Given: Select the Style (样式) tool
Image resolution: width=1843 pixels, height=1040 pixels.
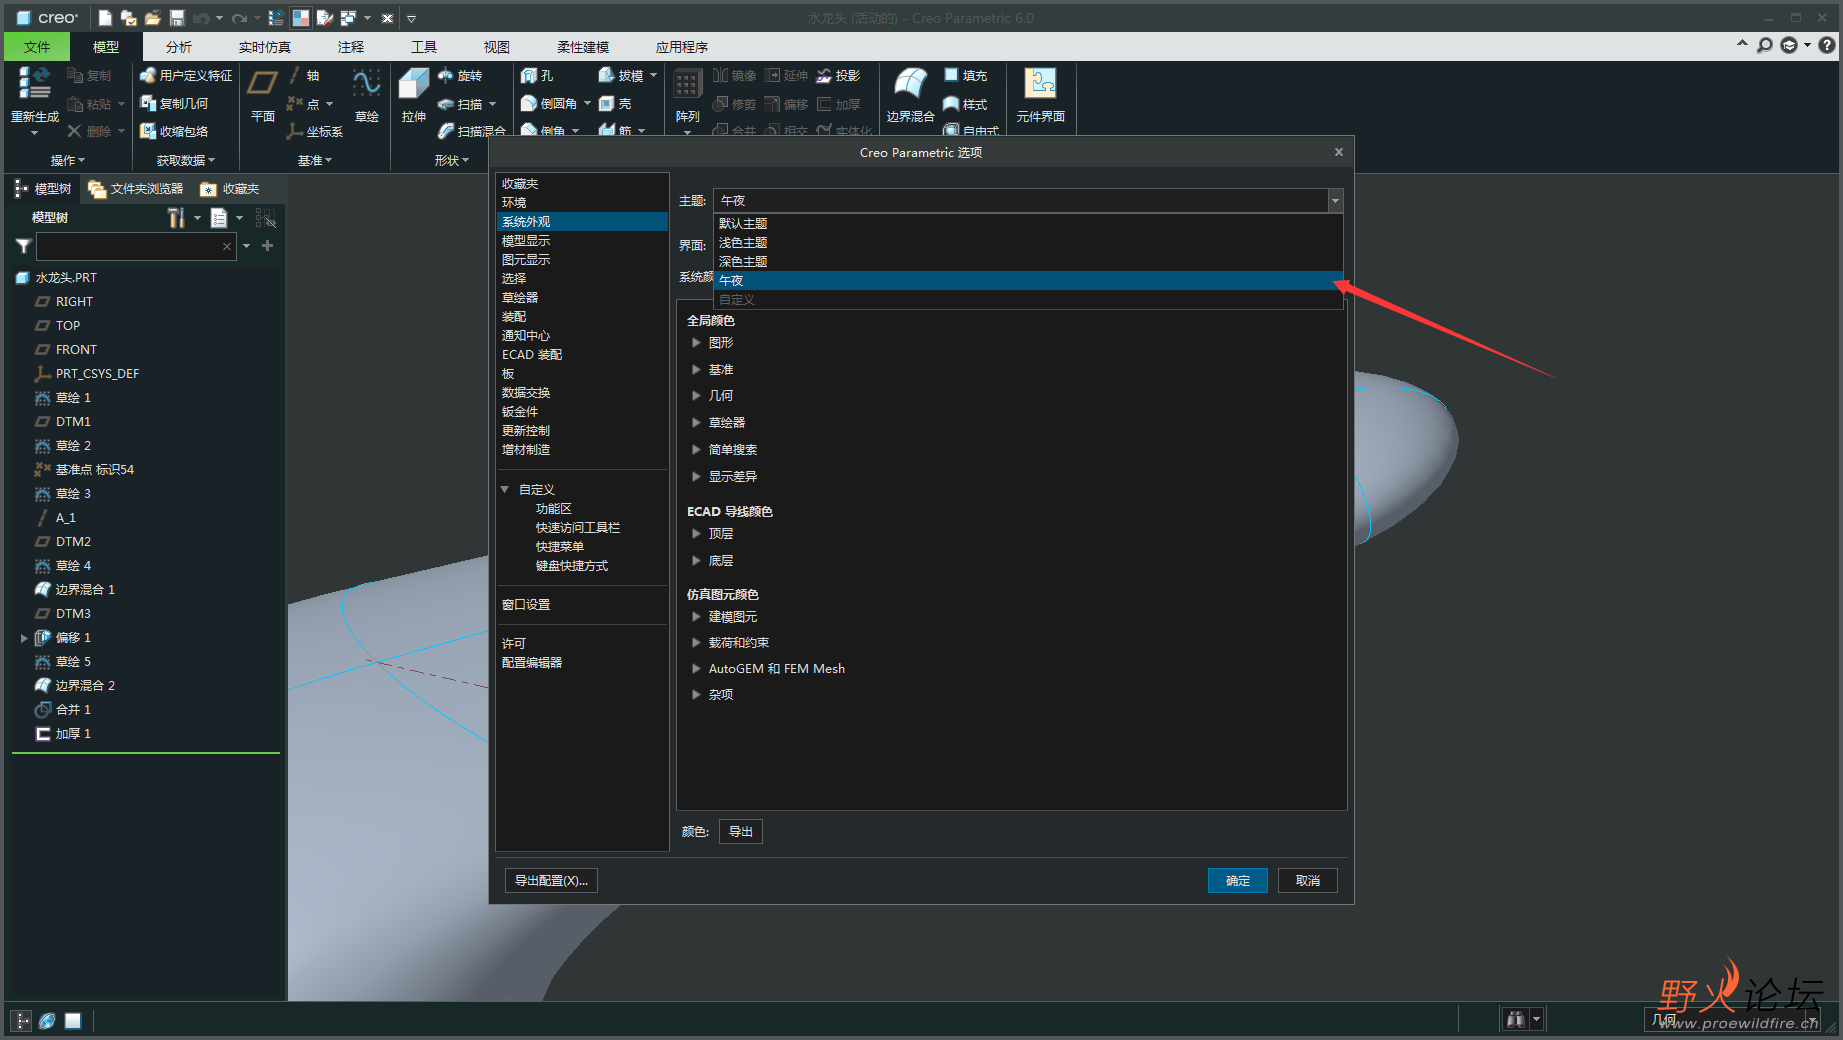Looking at the screenshot, I should [x=966, y=104].
